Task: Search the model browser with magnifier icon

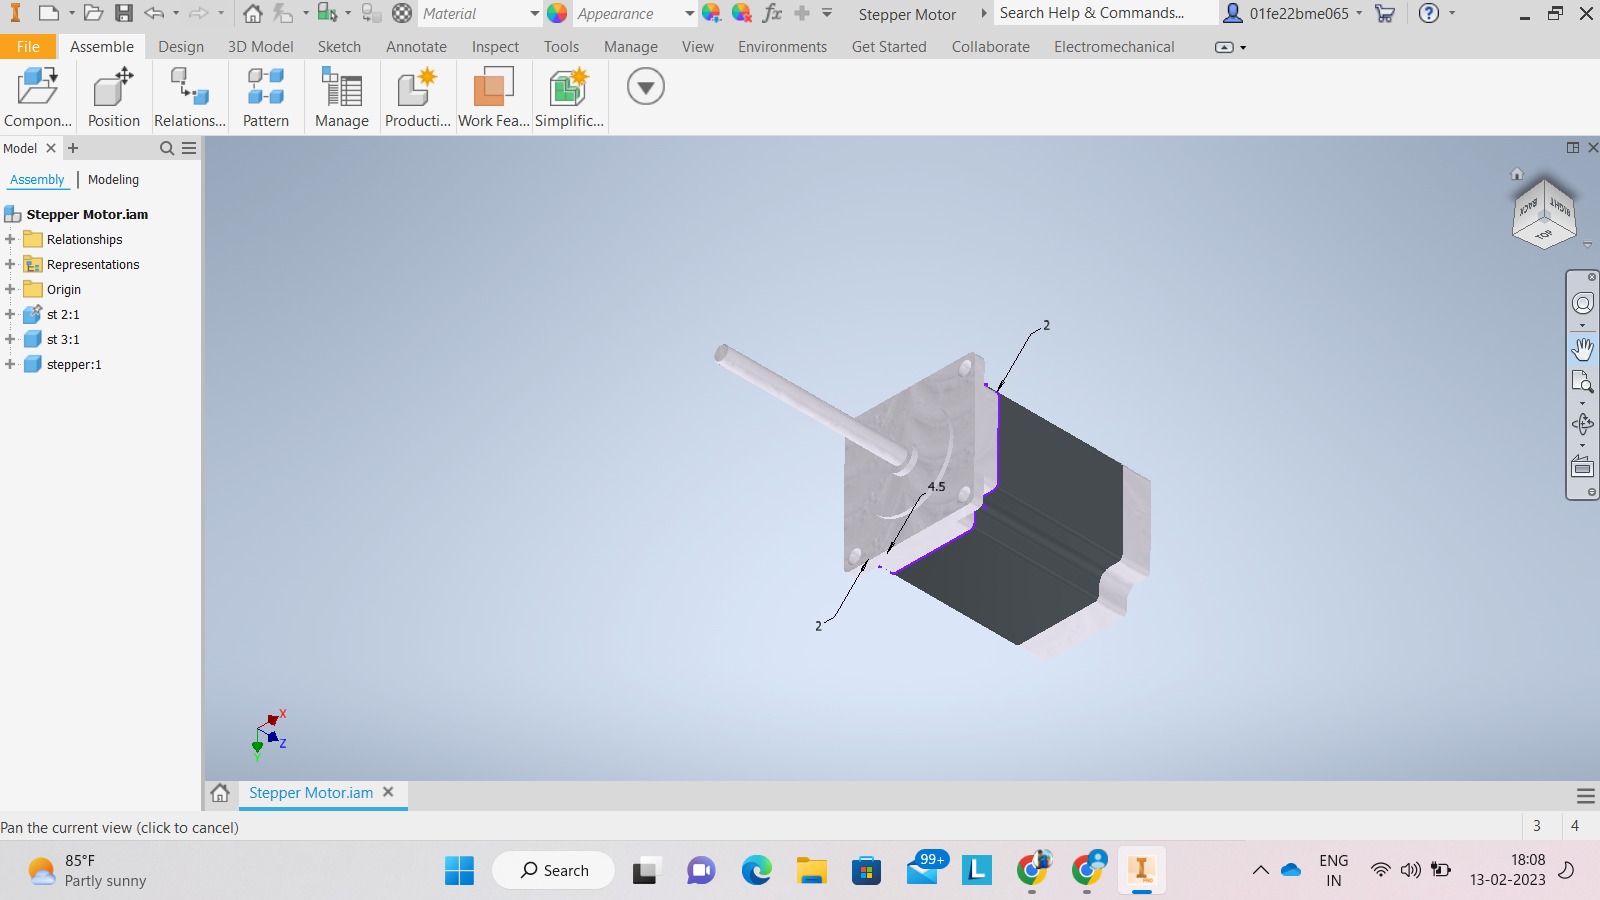Action: tap(167, 148)
